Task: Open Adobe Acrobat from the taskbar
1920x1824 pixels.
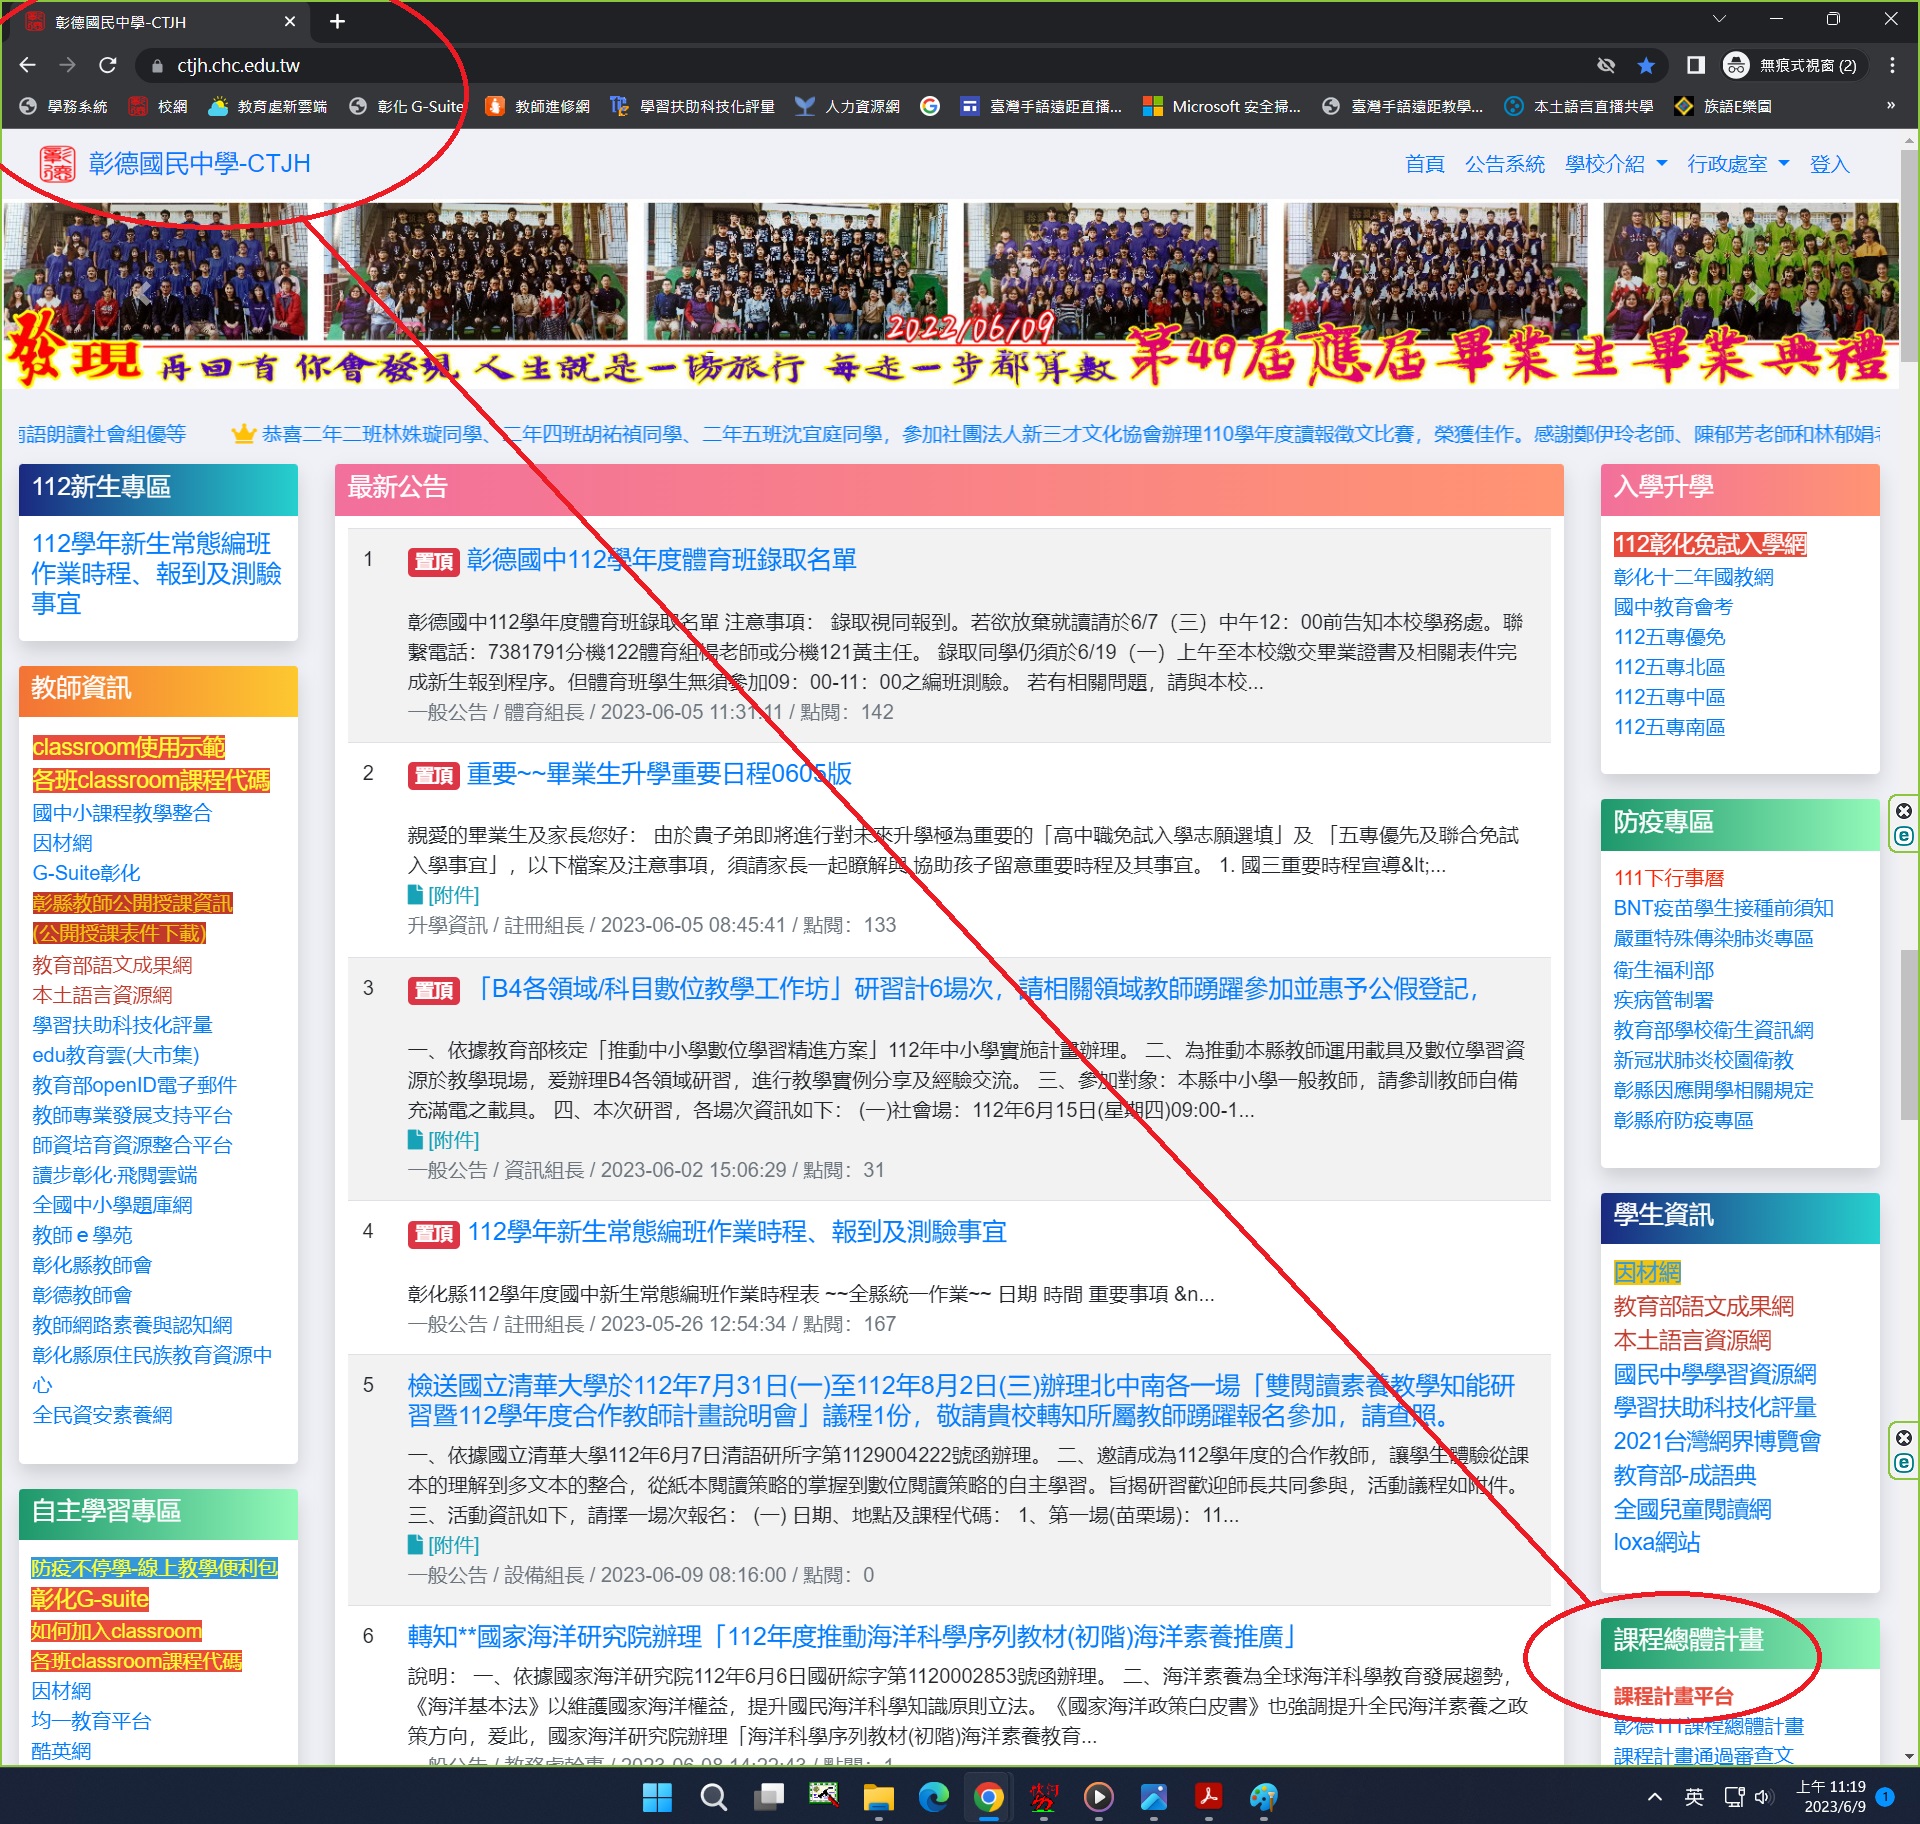Action: (x=1209, y=1798)
